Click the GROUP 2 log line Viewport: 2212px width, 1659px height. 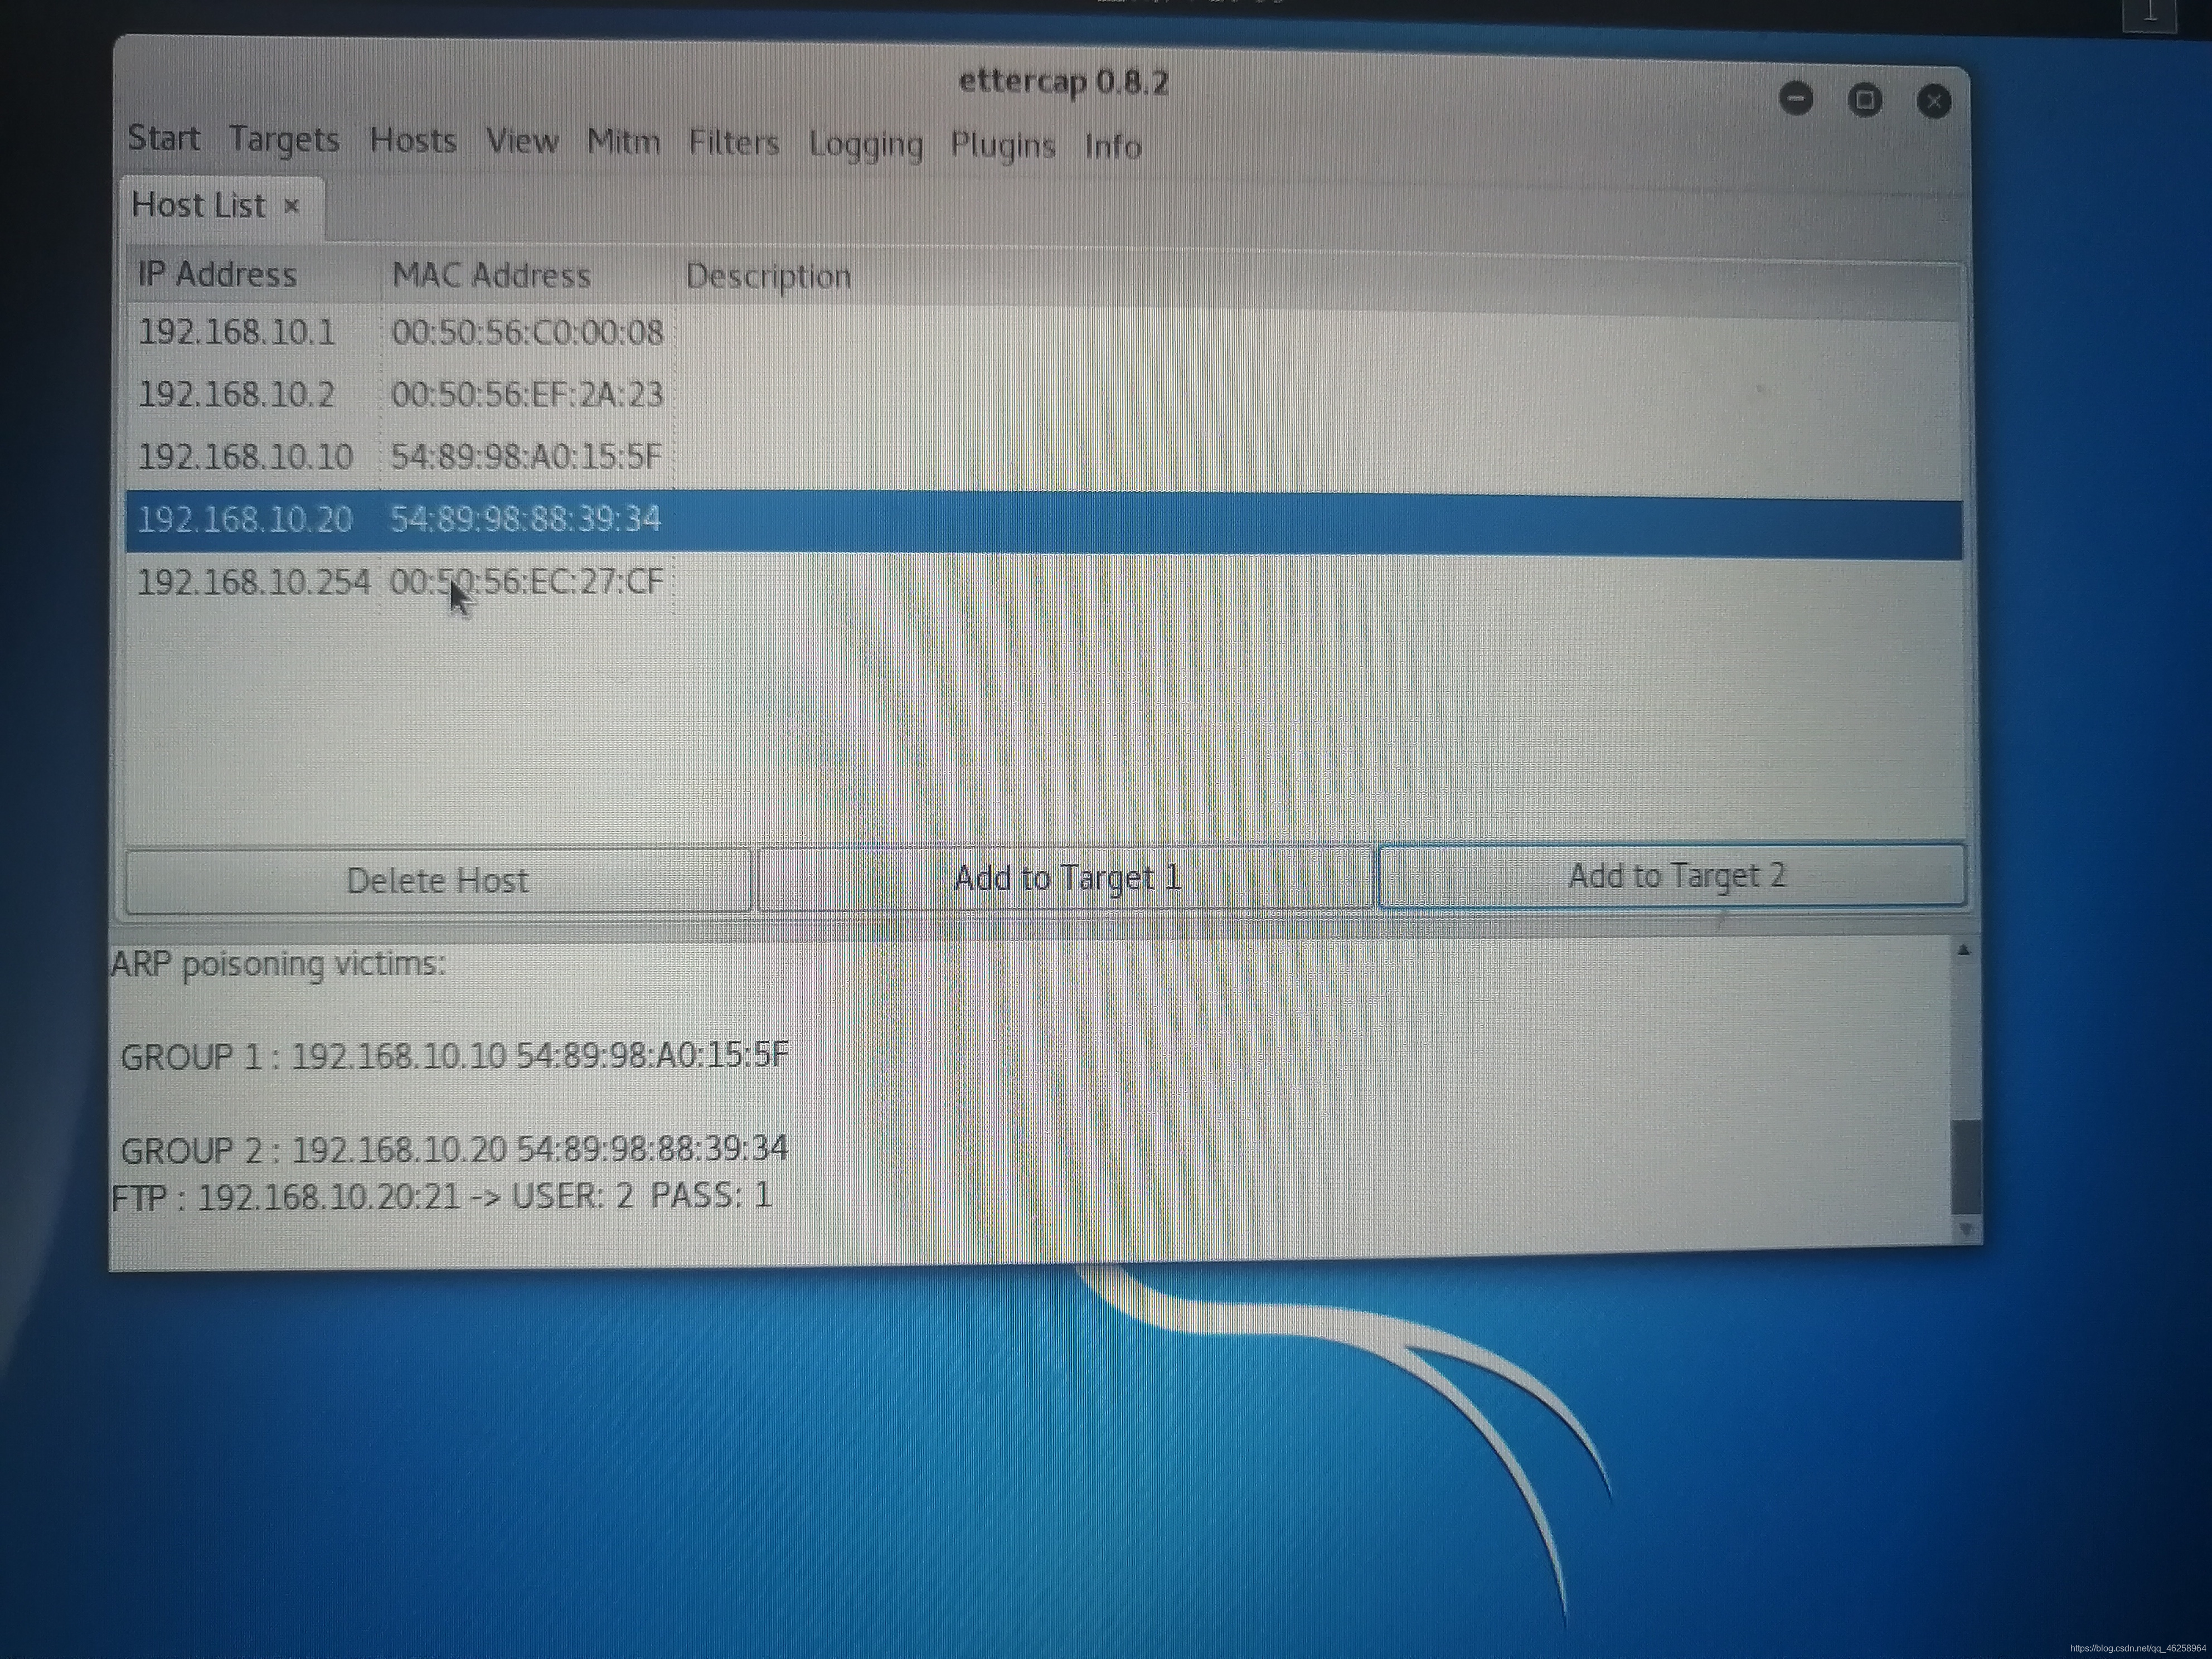click(x=454, y=1149)
